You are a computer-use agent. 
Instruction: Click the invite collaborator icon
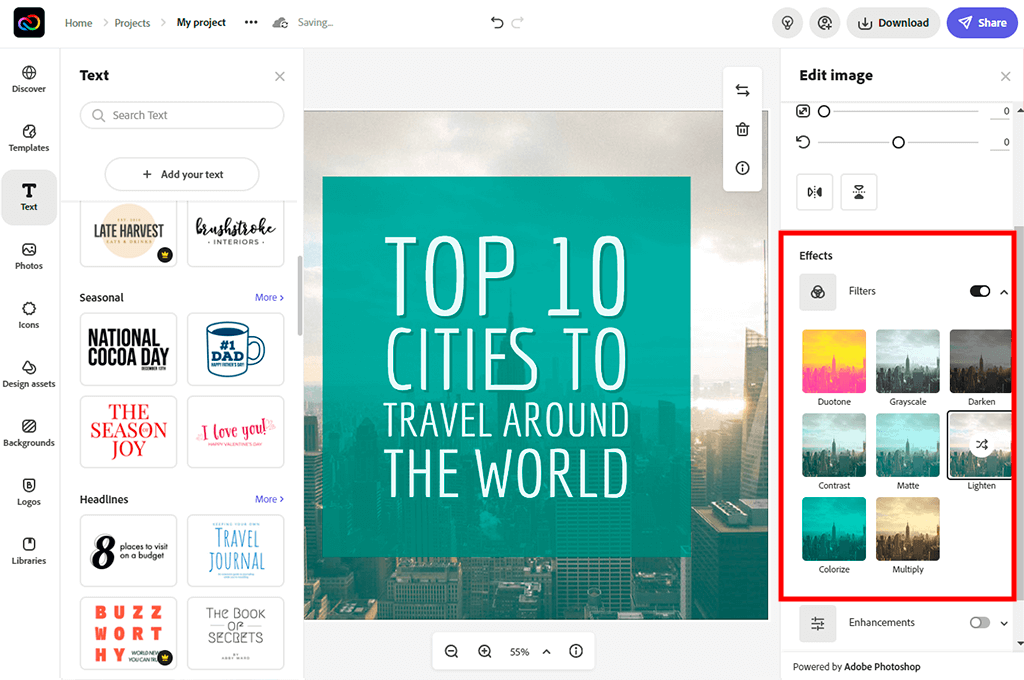825,23
